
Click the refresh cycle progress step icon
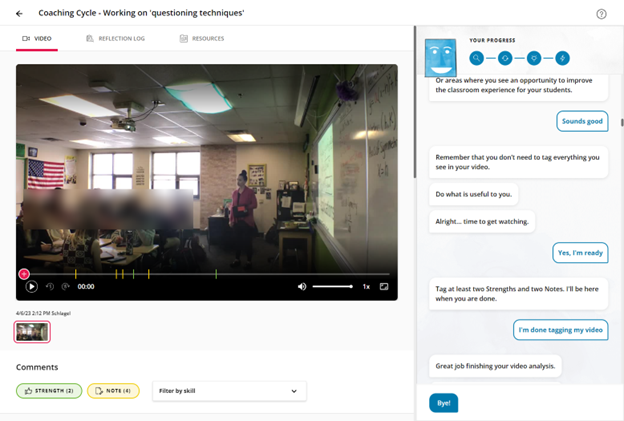[x=505, y=58]
